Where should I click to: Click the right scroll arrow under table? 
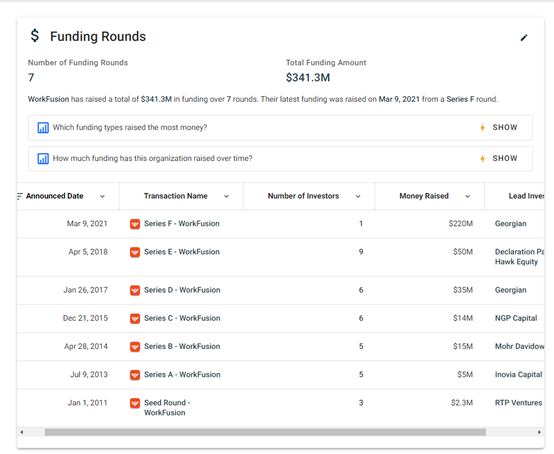pos(539,432)
